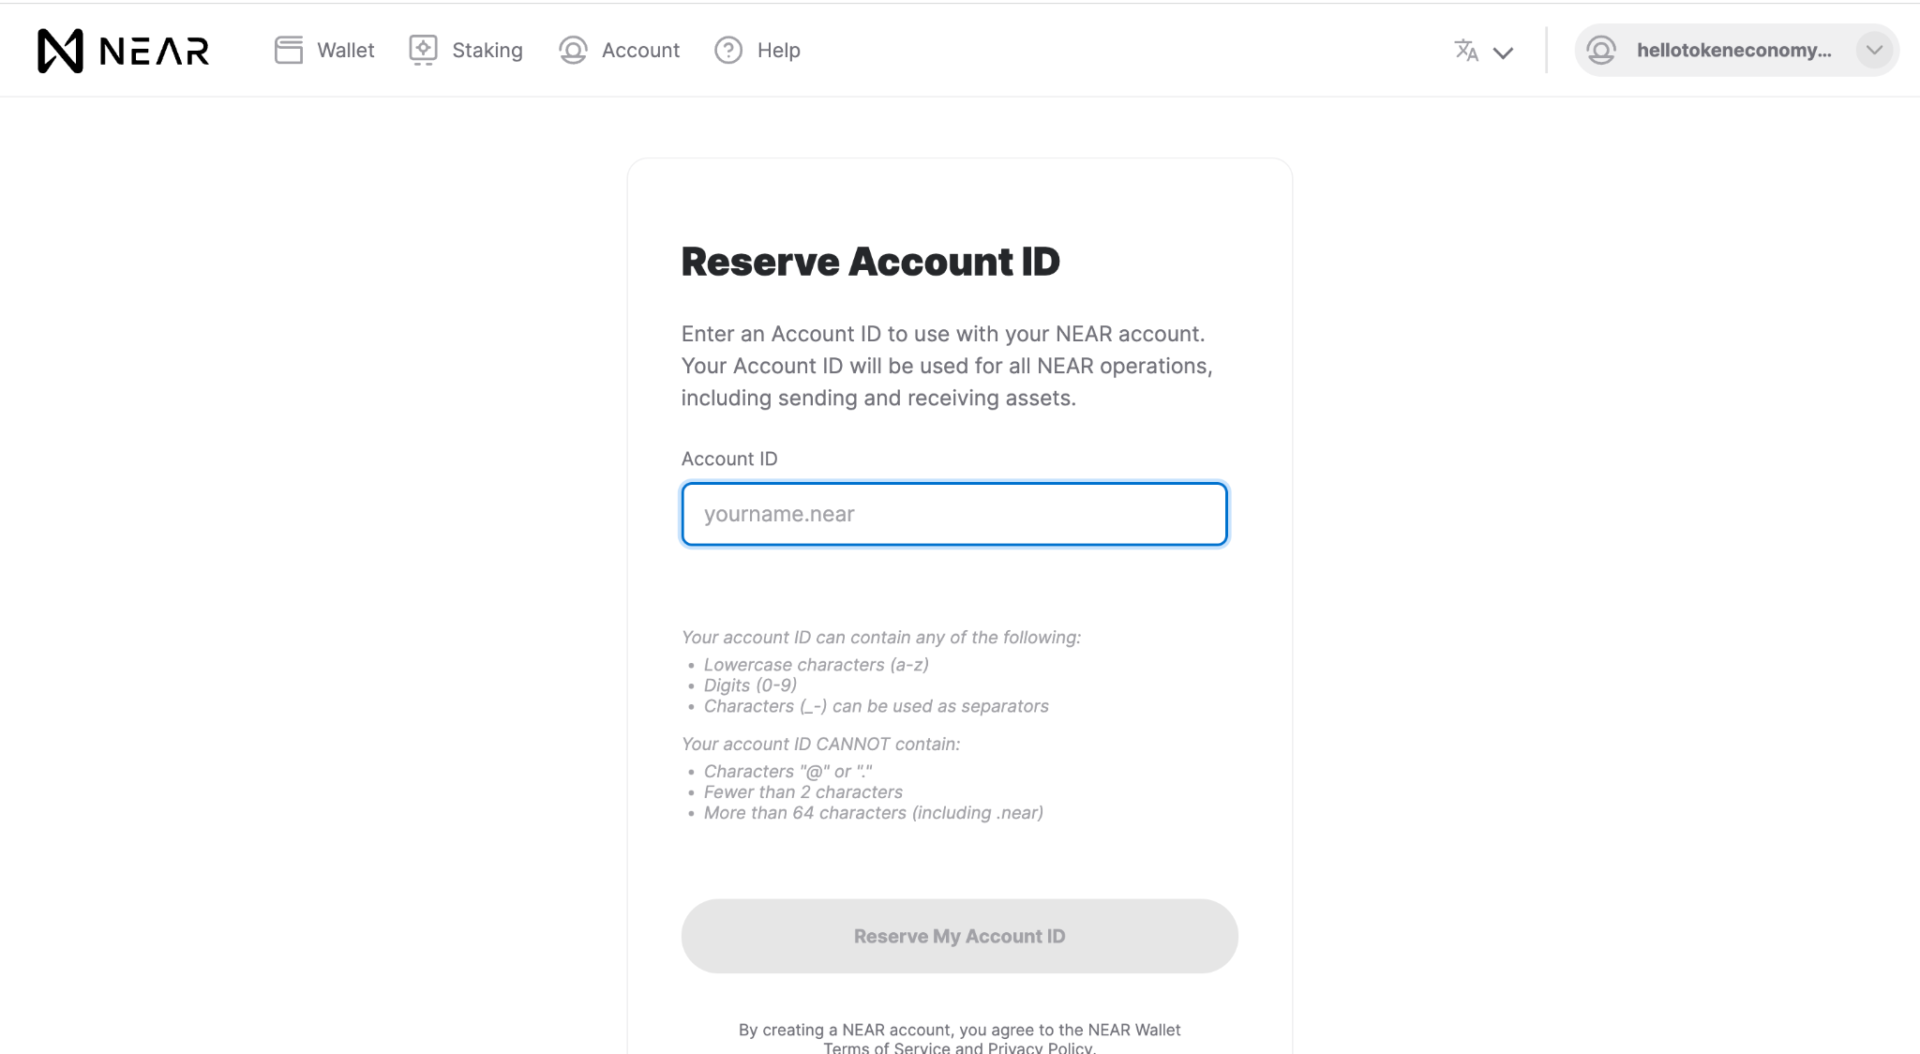Open the hellotokeneconomy account name menu

pos(1734,50)
